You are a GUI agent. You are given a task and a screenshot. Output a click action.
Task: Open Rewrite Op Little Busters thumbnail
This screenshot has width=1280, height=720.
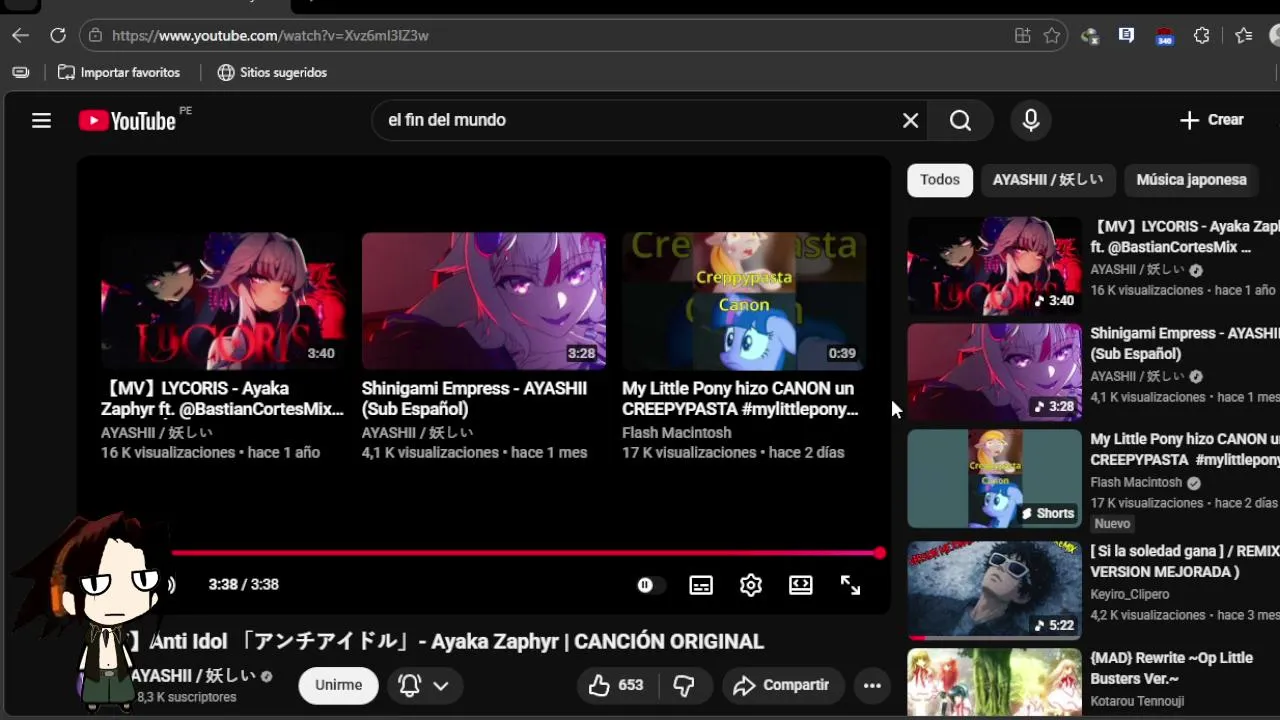pyautogui.click(x=994, y=683)
